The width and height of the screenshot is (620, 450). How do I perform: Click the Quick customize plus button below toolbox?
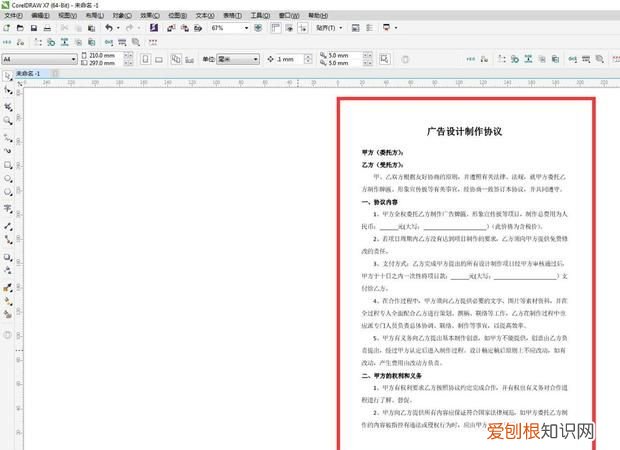tap(8, 335)
